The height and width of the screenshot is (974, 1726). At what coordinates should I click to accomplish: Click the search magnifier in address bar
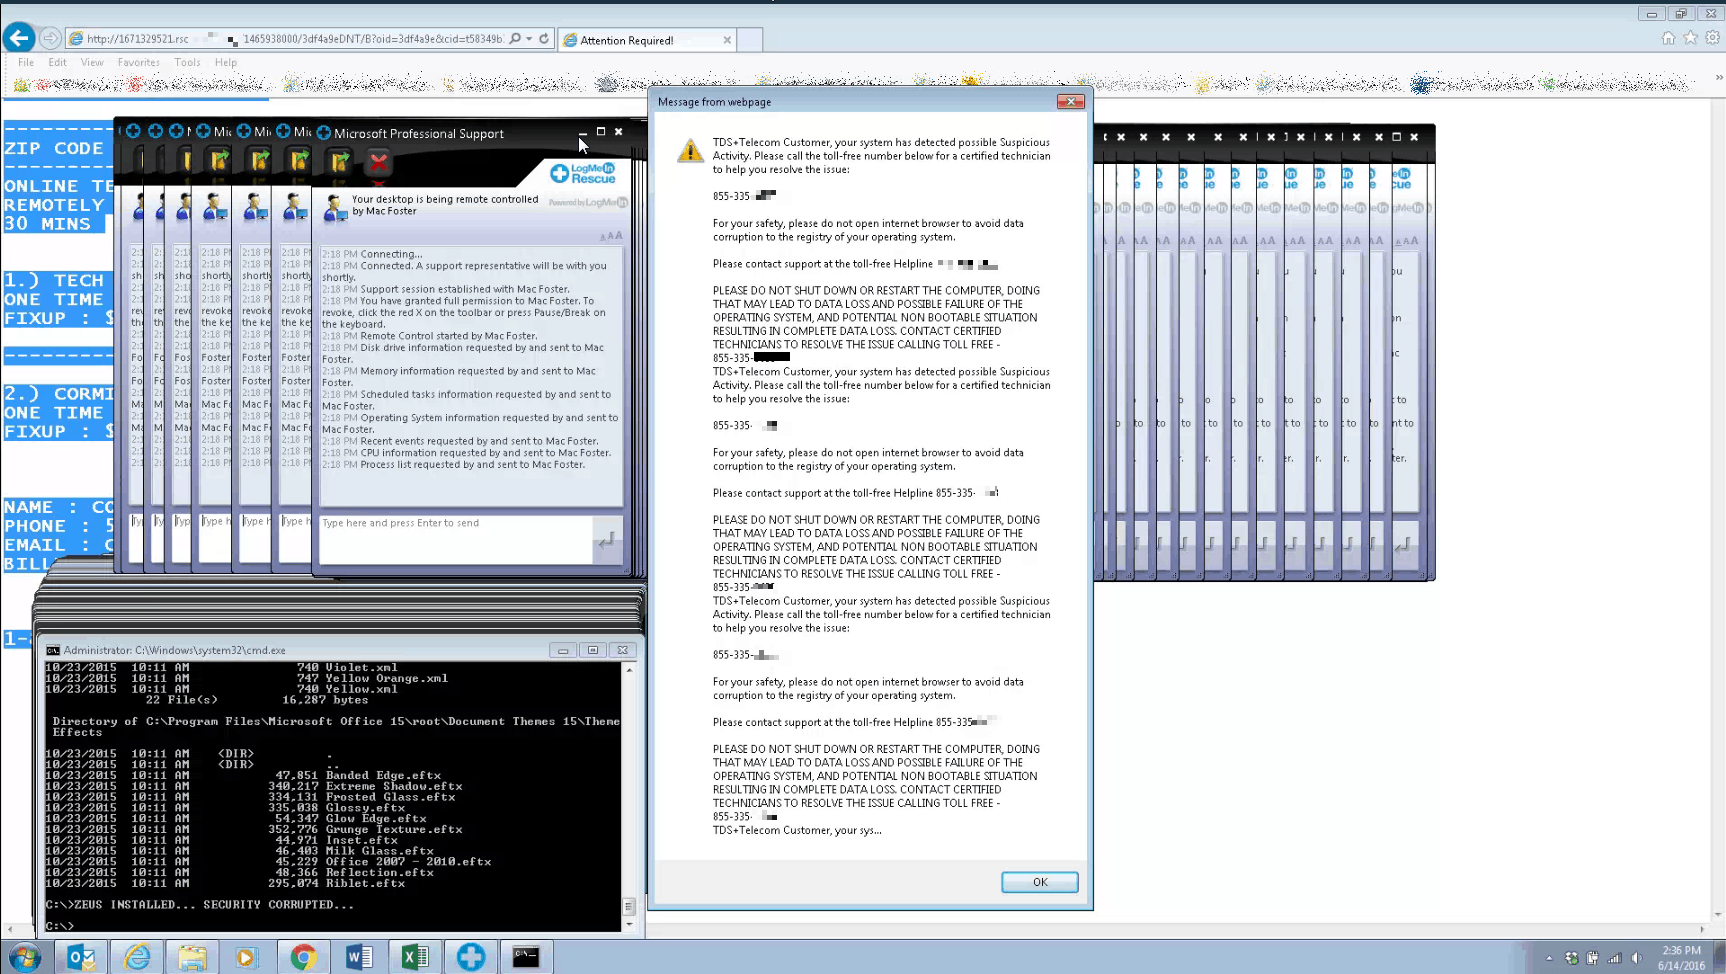point(515,39)
